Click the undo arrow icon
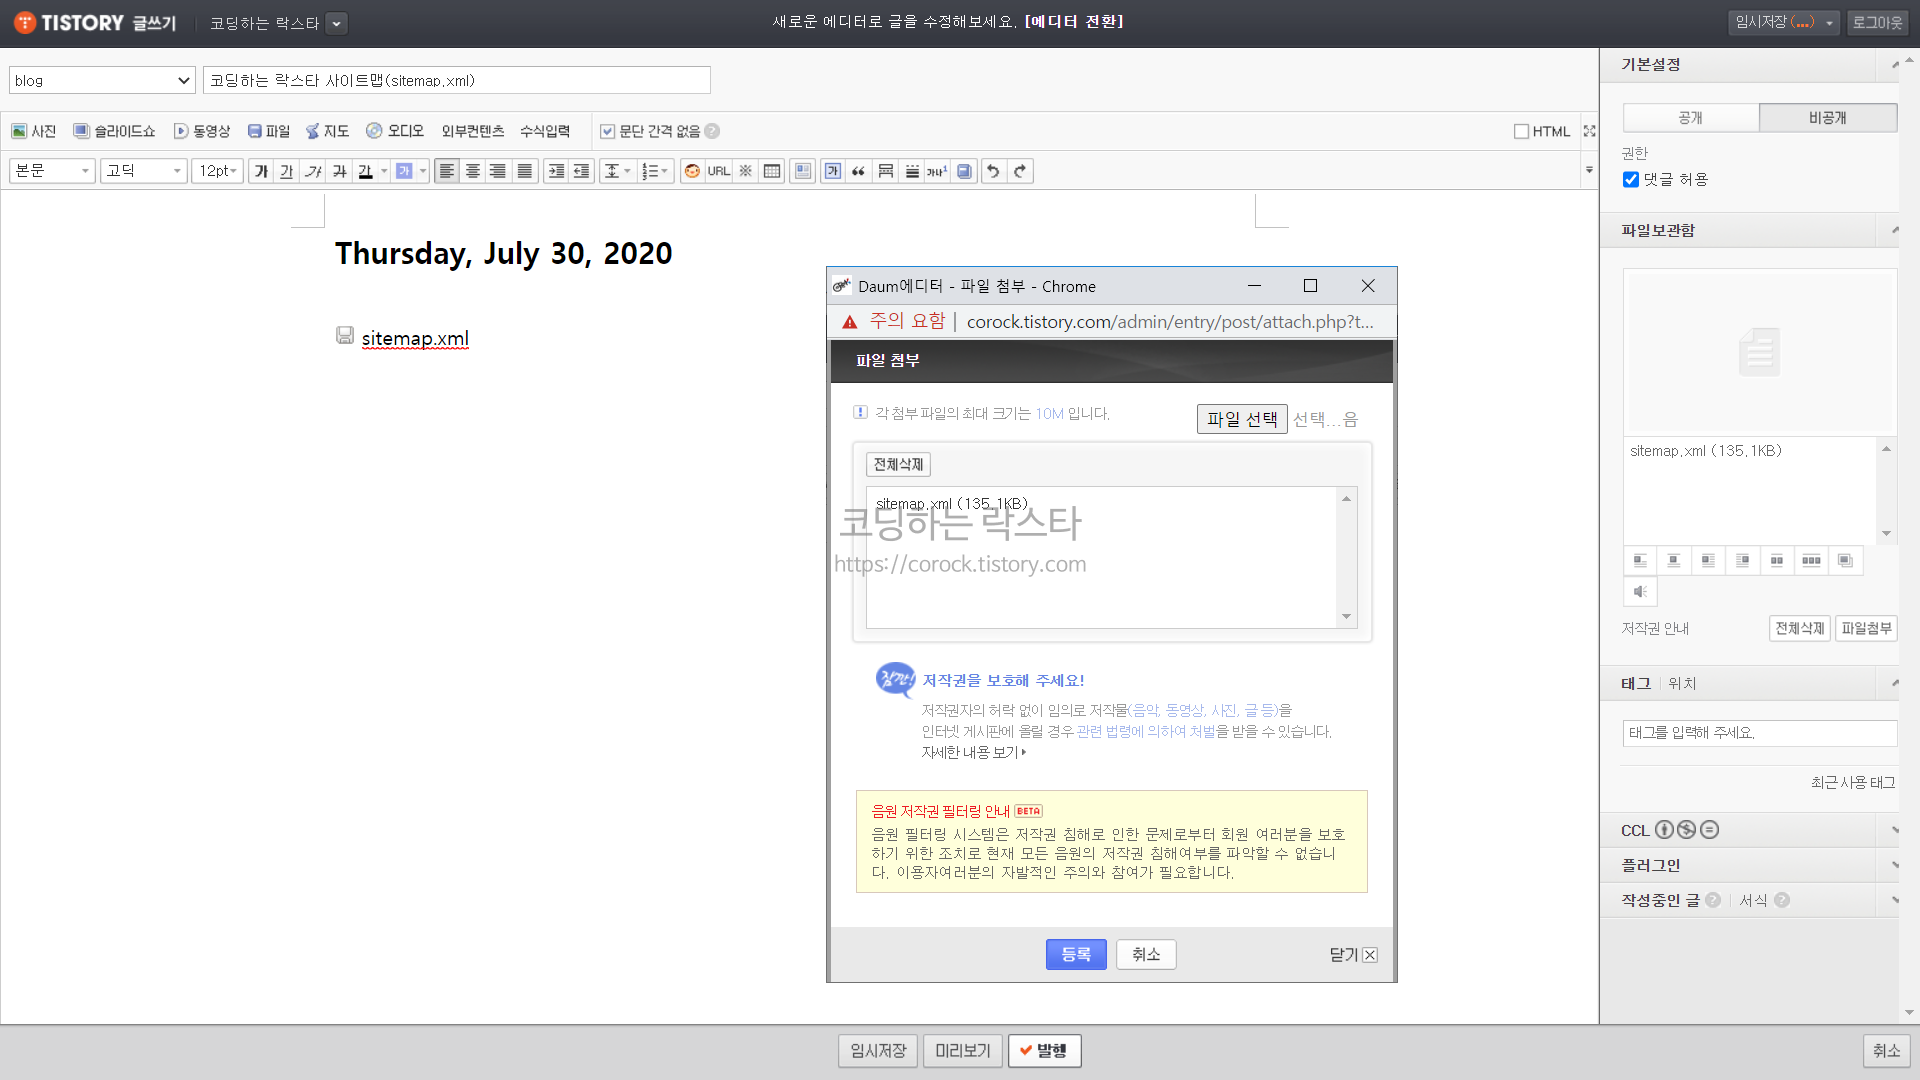Image resolution: width=1920 pixels, height=1080 pixels. pyautogui.click(x=993, y=171)
